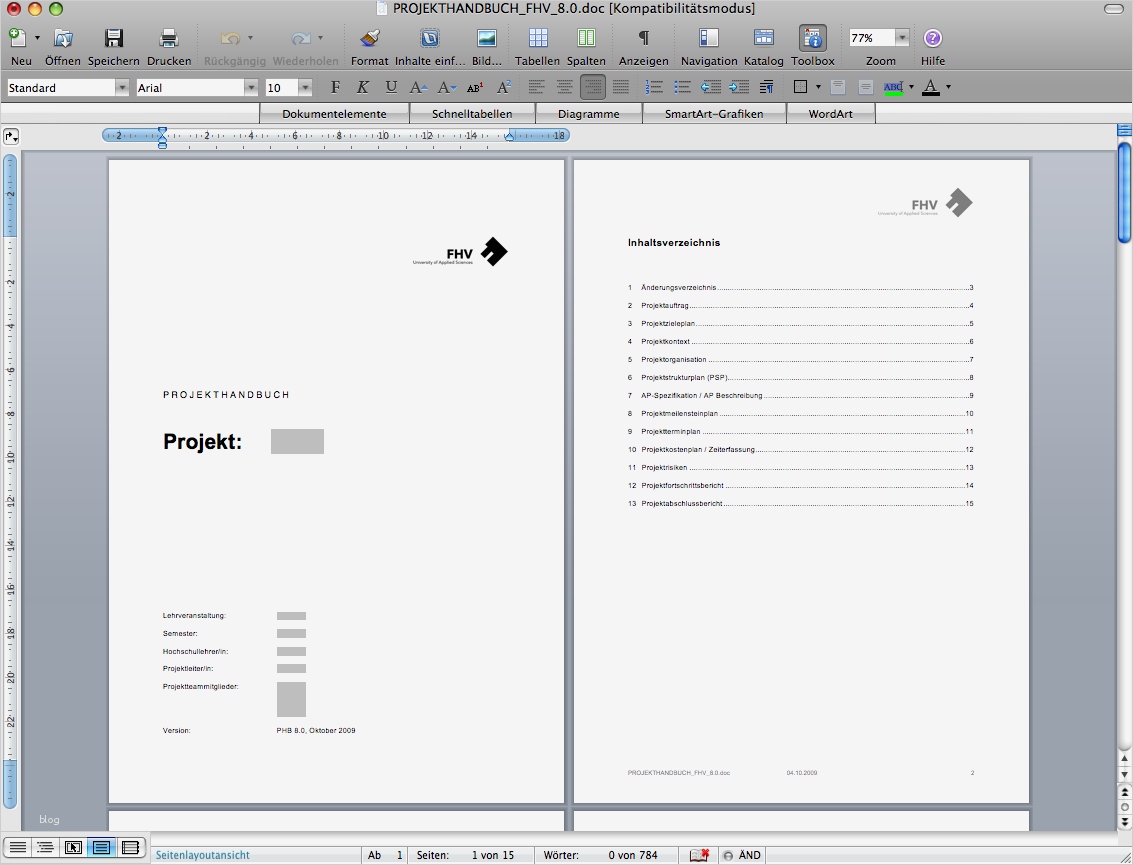Click the paragraph direction icon
The width and height of the screenshot is (1133, 865).
coord(767,87)
